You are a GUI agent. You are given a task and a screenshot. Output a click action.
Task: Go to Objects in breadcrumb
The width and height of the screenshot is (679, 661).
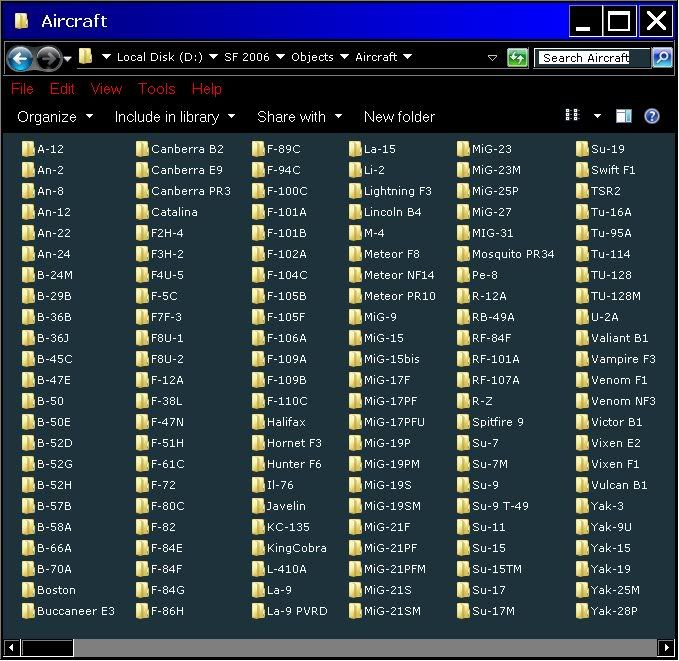click(x=312, y=57)
